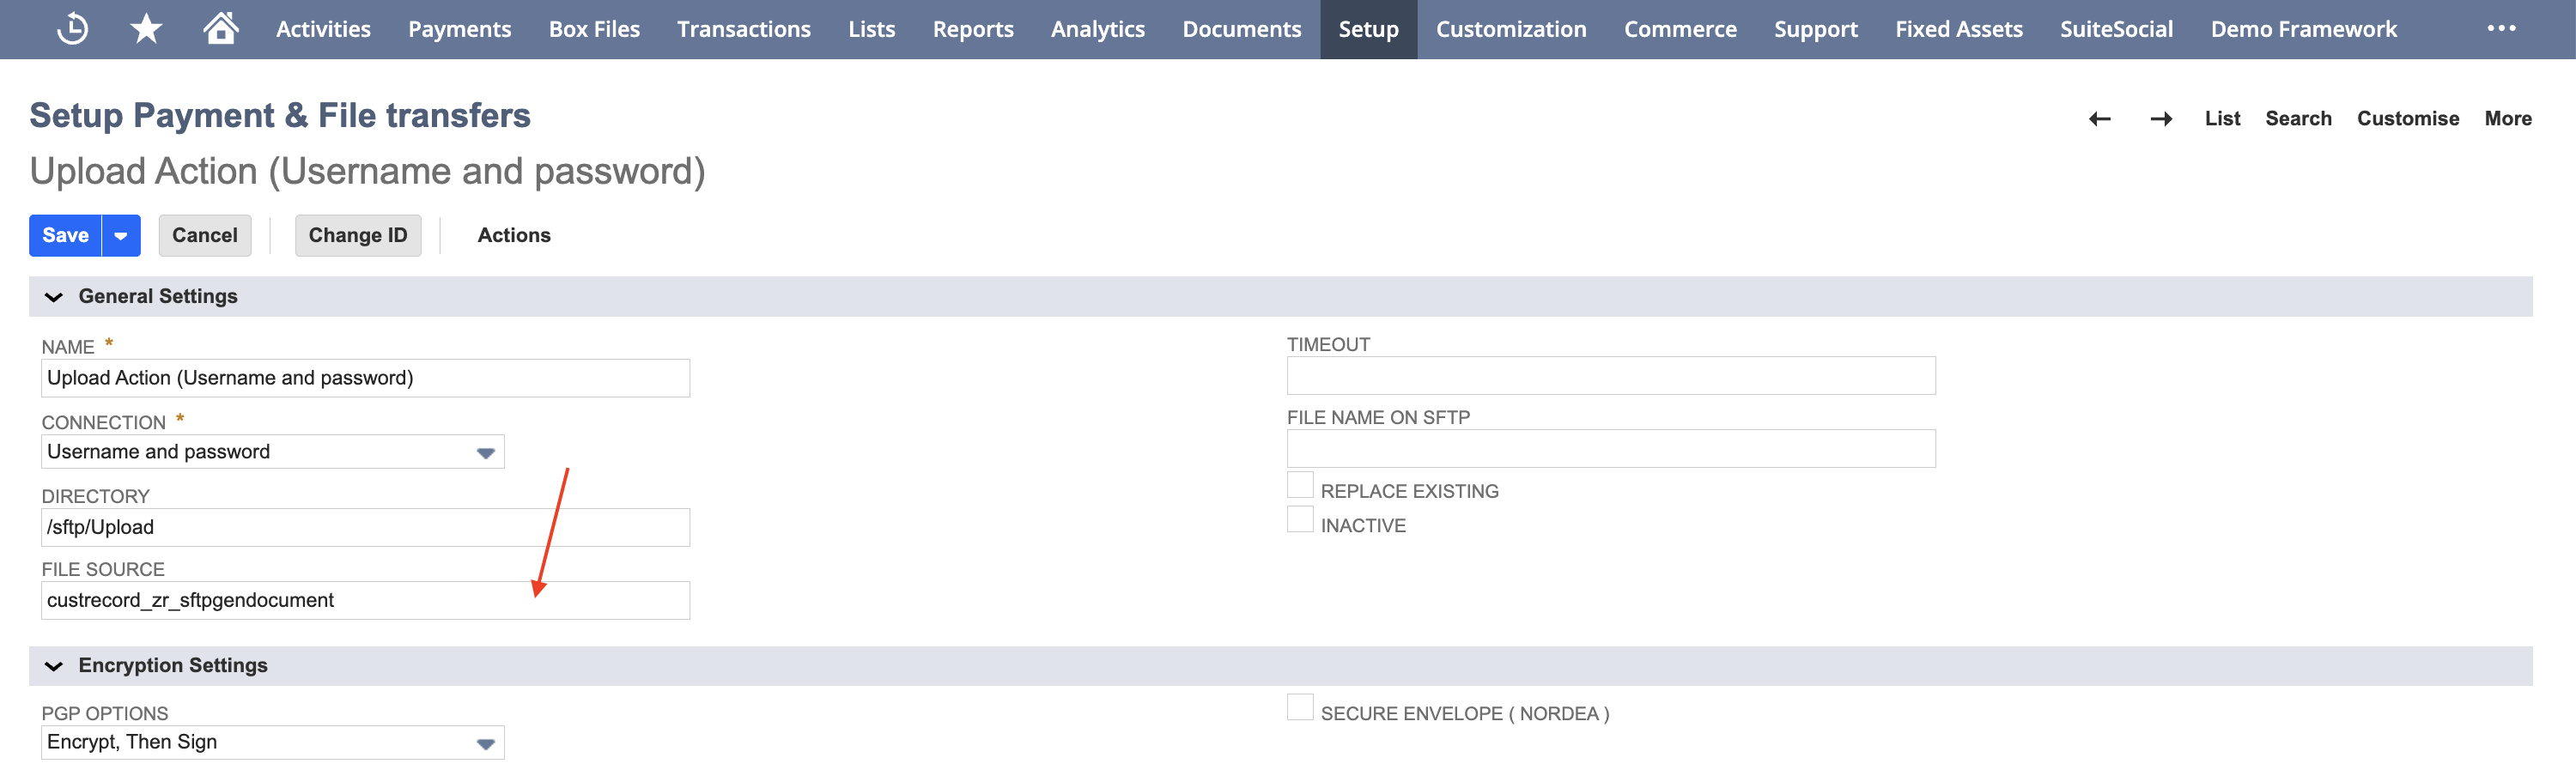Open the Customise link
Screen dimensions: 2576x776
tap(2408, 119)
